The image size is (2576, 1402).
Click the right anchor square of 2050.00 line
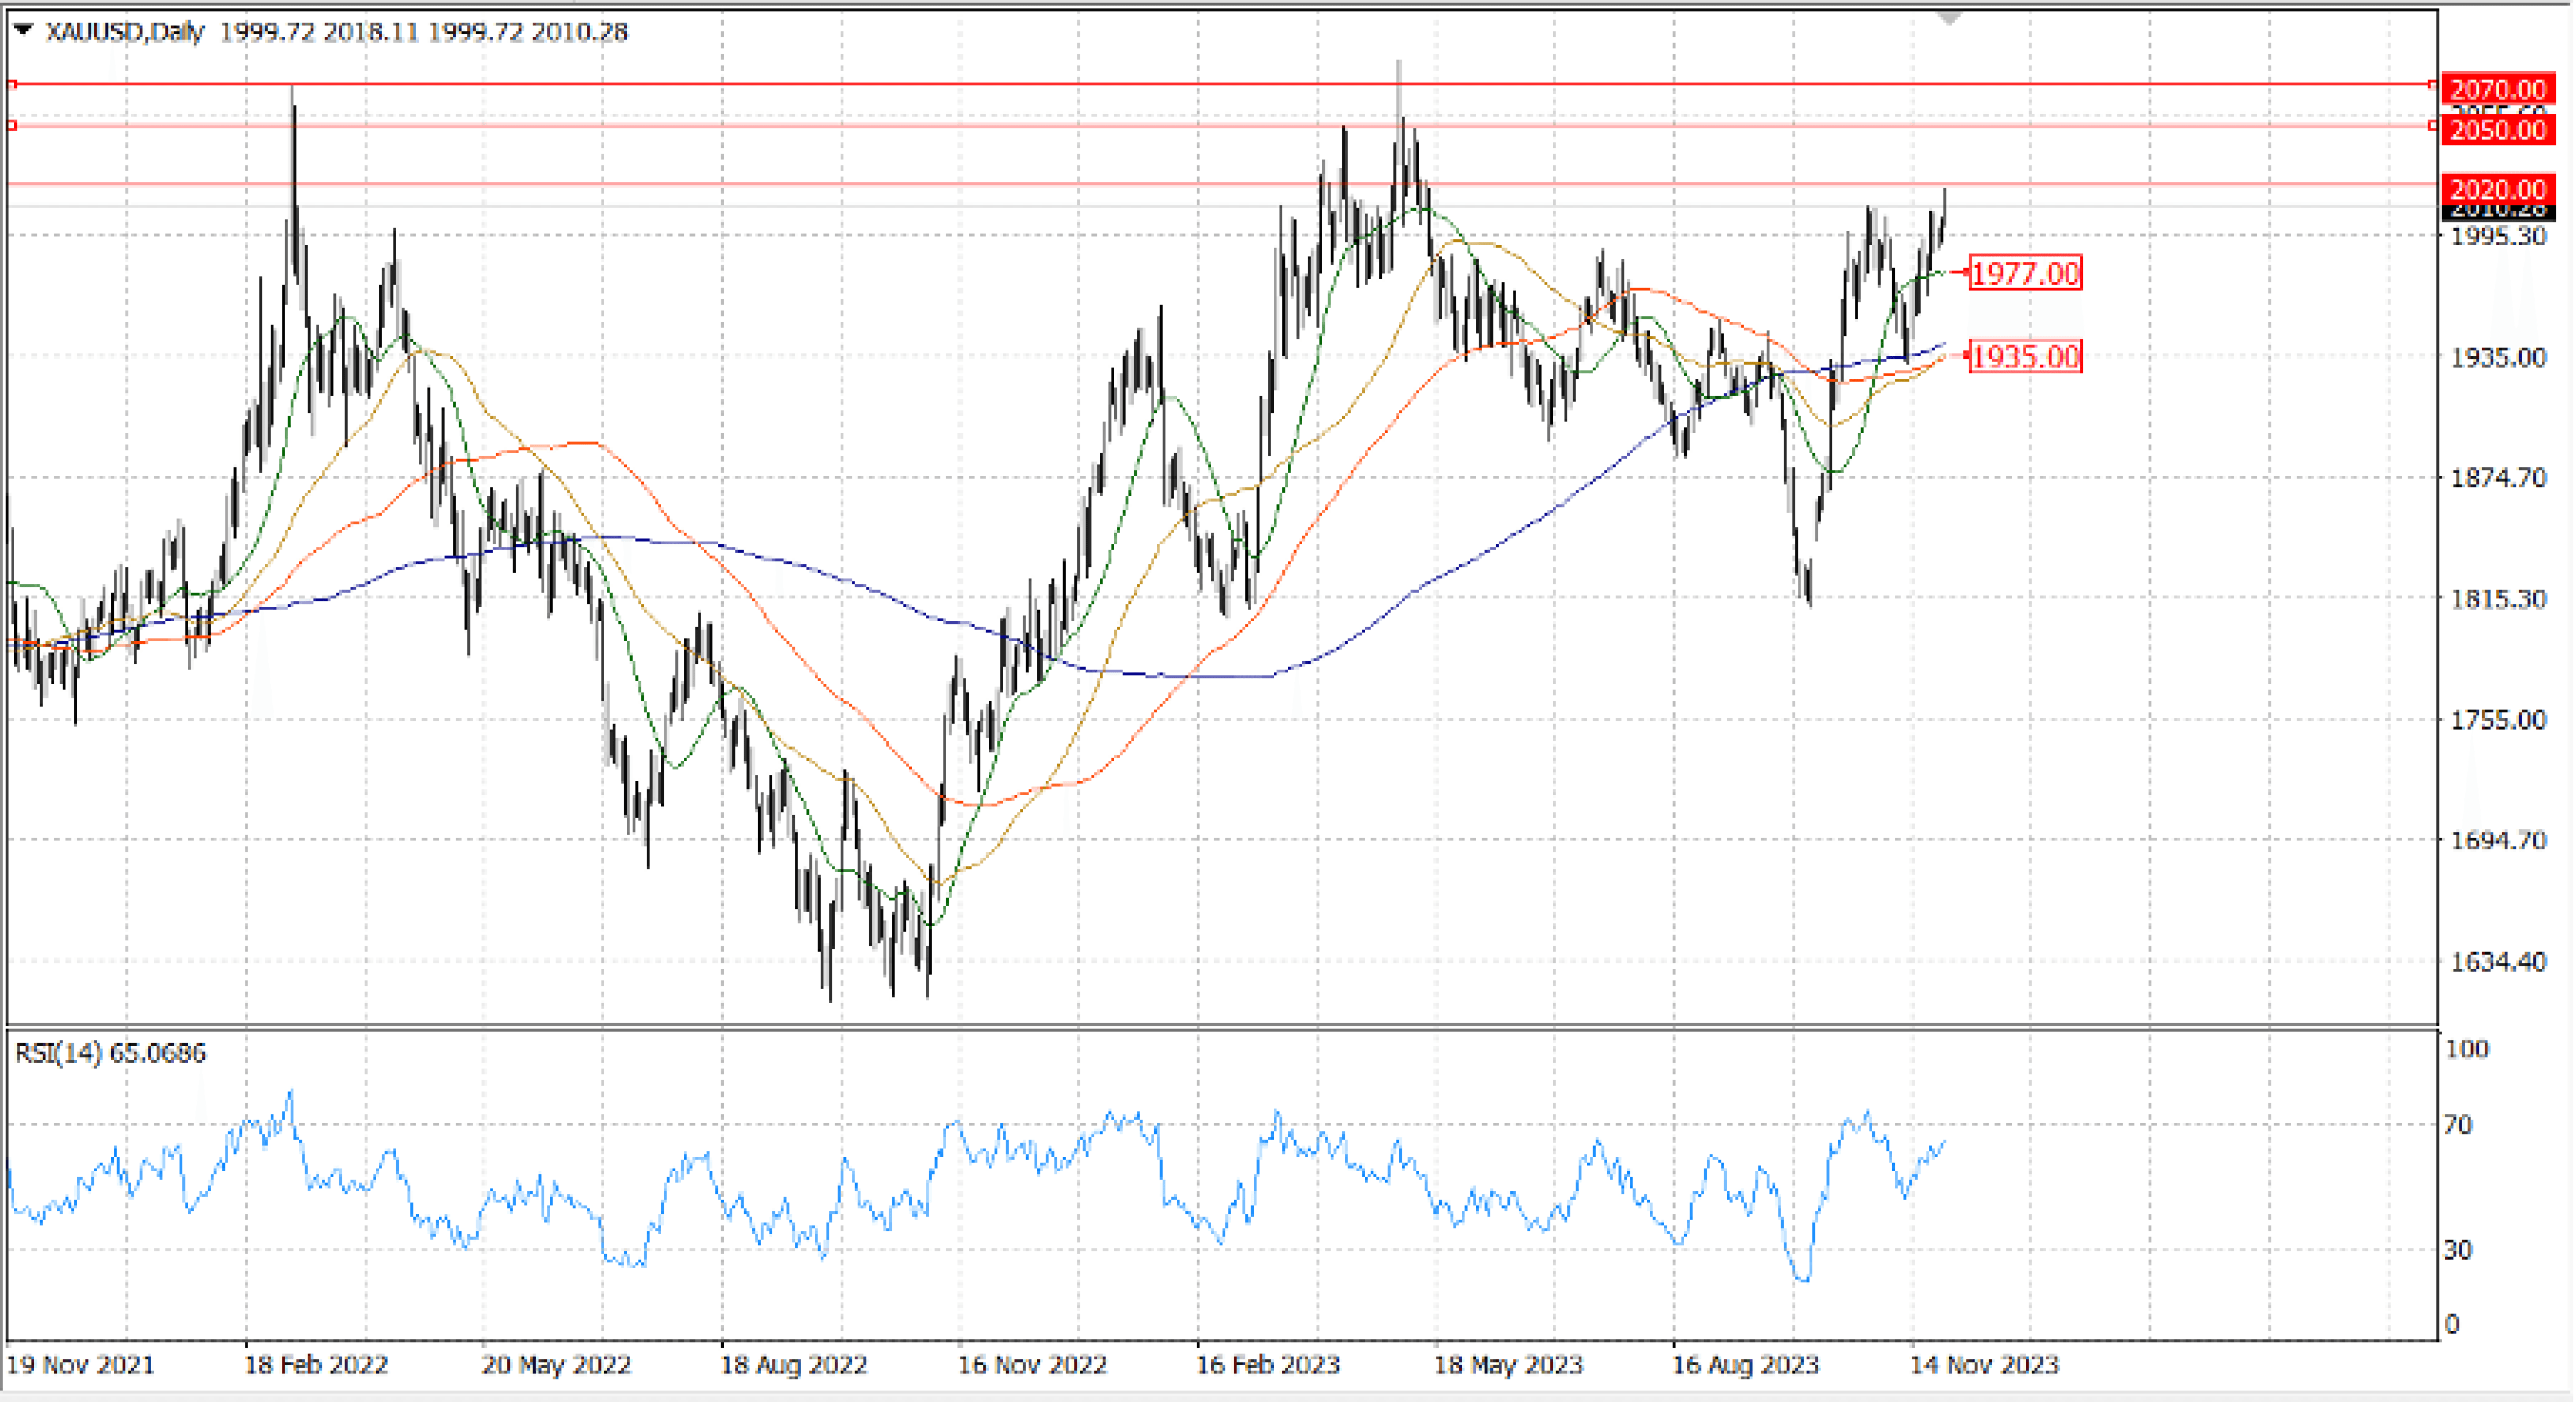[2432, 125]
